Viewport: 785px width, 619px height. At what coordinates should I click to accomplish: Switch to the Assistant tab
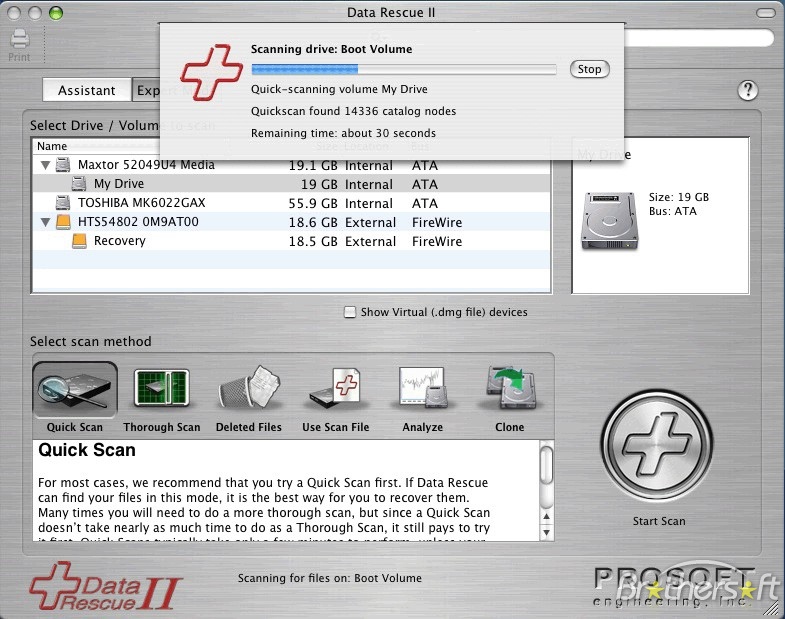click(x=87, y=90)
